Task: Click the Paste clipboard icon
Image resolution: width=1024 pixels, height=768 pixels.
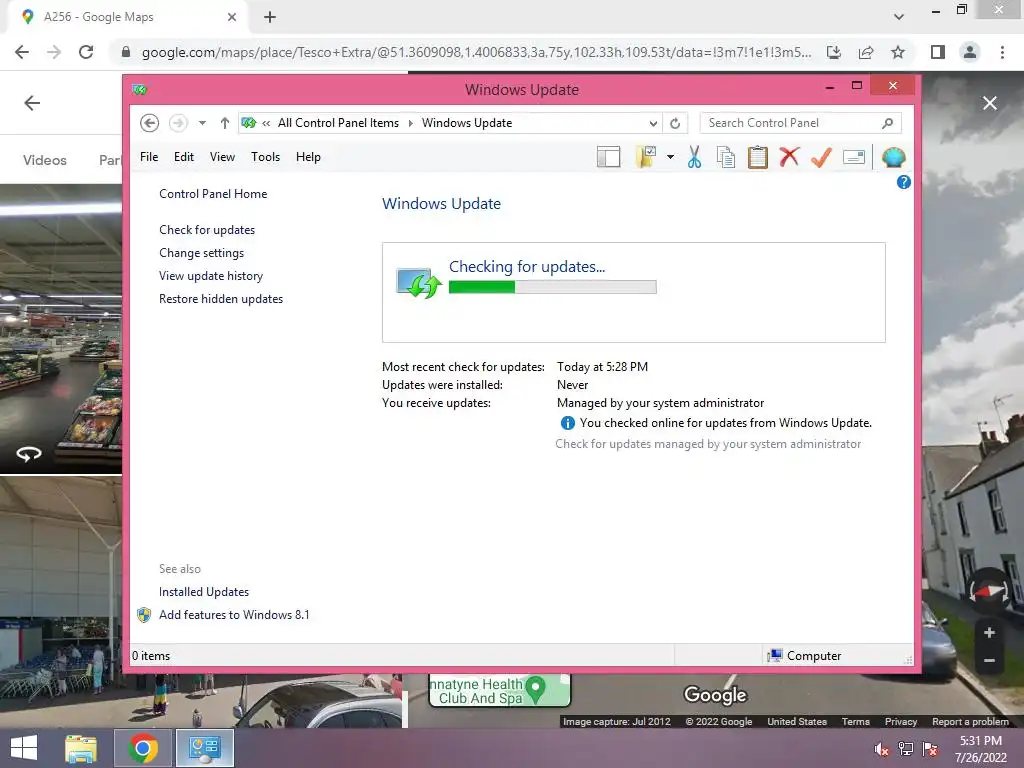Action: point(758,157)
